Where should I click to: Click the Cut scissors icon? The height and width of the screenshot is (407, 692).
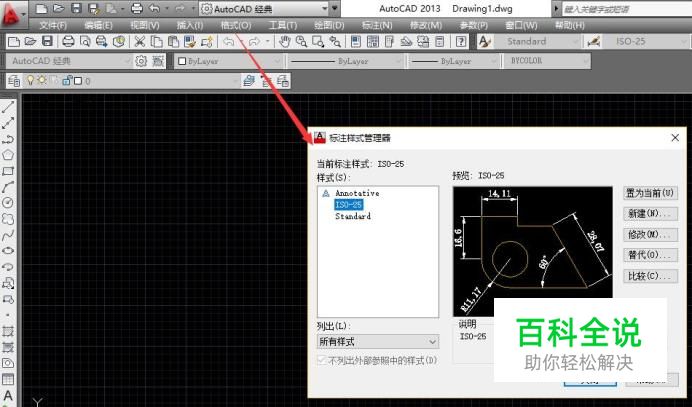[139, 42]
